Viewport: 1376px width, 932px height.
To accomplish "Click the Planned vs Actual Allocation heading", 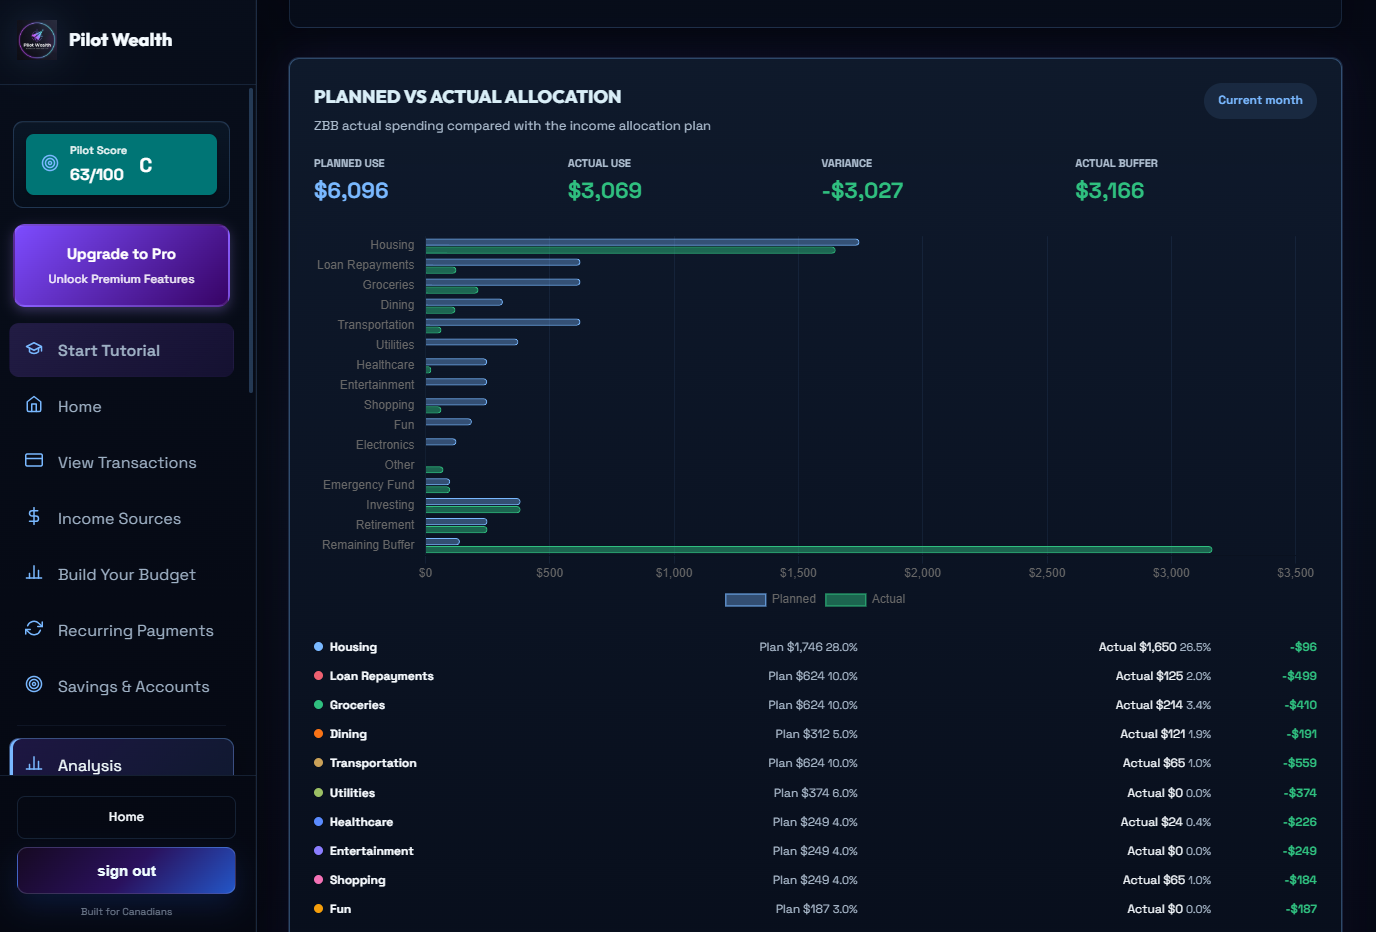I will 467,97.
